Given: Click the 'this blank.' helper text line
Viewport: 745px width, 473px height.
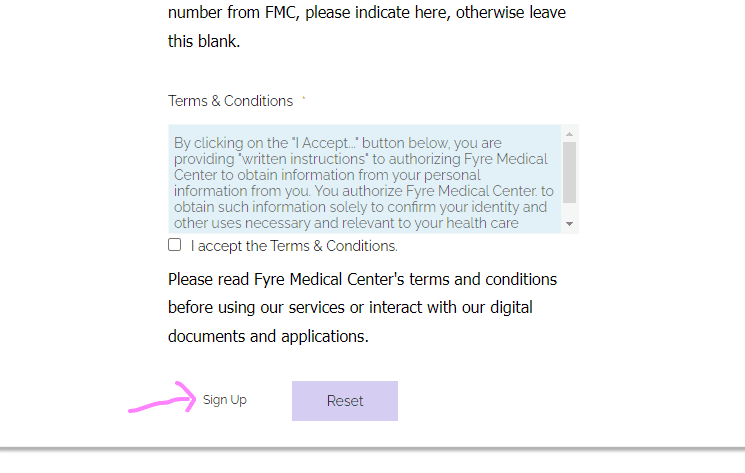Looking at the screenshot, I should coord(204,41).
